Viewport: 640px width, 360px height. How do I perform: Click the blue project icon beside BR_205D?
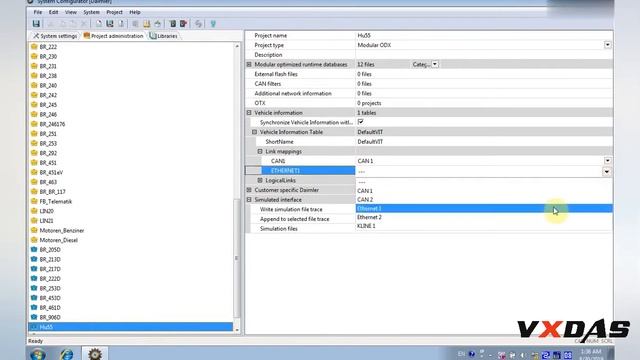click(x=34, y=249)
